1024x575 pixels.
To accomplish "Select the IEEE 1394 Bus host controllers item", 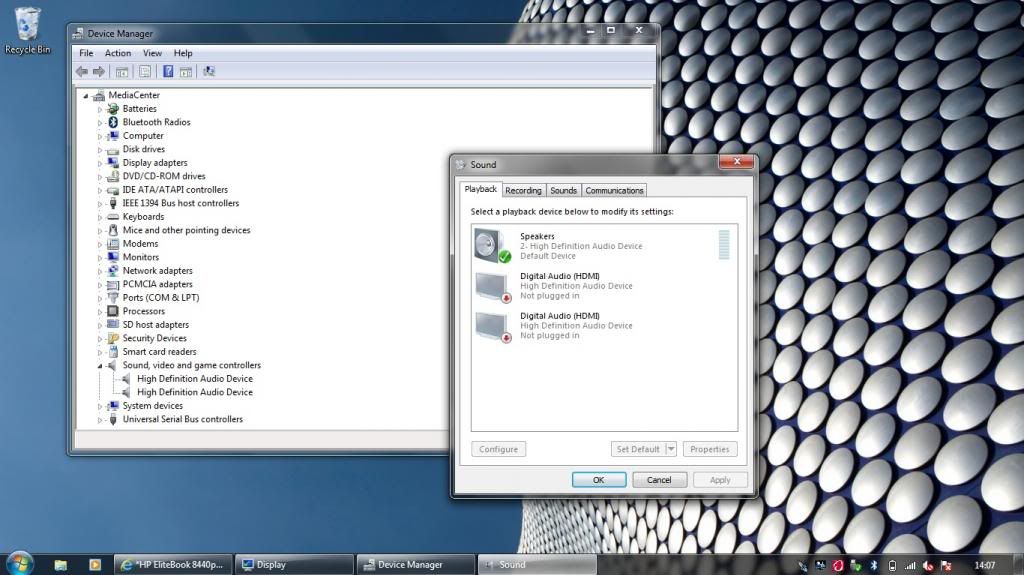I will tap(181, 203).
